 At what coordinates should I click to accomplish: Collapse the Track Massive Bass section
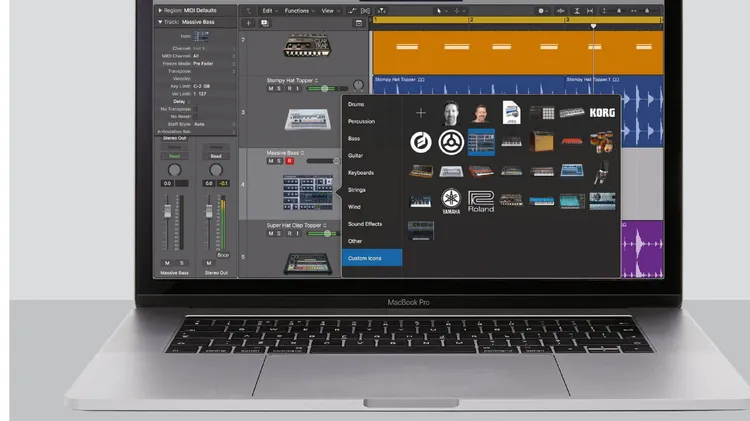click(x=160, y=22)
